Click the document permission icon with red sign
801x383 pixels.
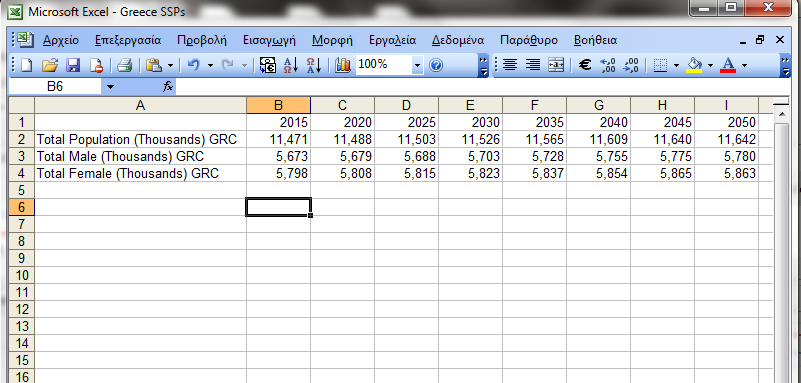(x=97, y=65)
